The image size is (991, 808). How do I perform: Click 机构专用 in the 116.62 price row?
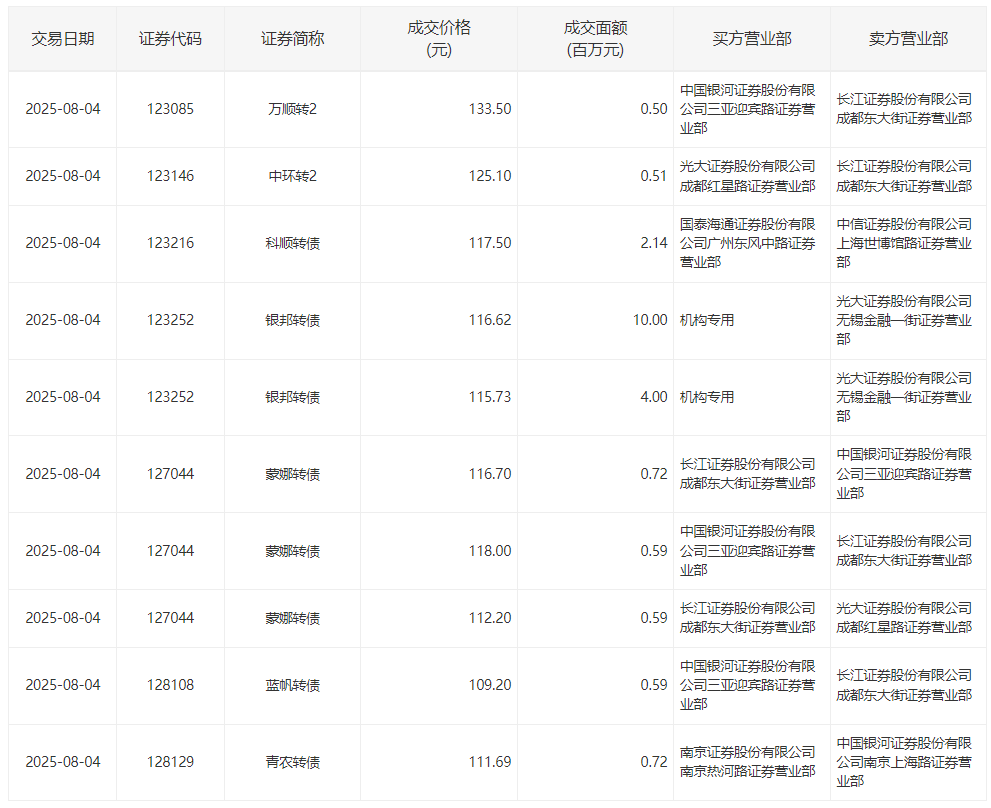(707, 320)
